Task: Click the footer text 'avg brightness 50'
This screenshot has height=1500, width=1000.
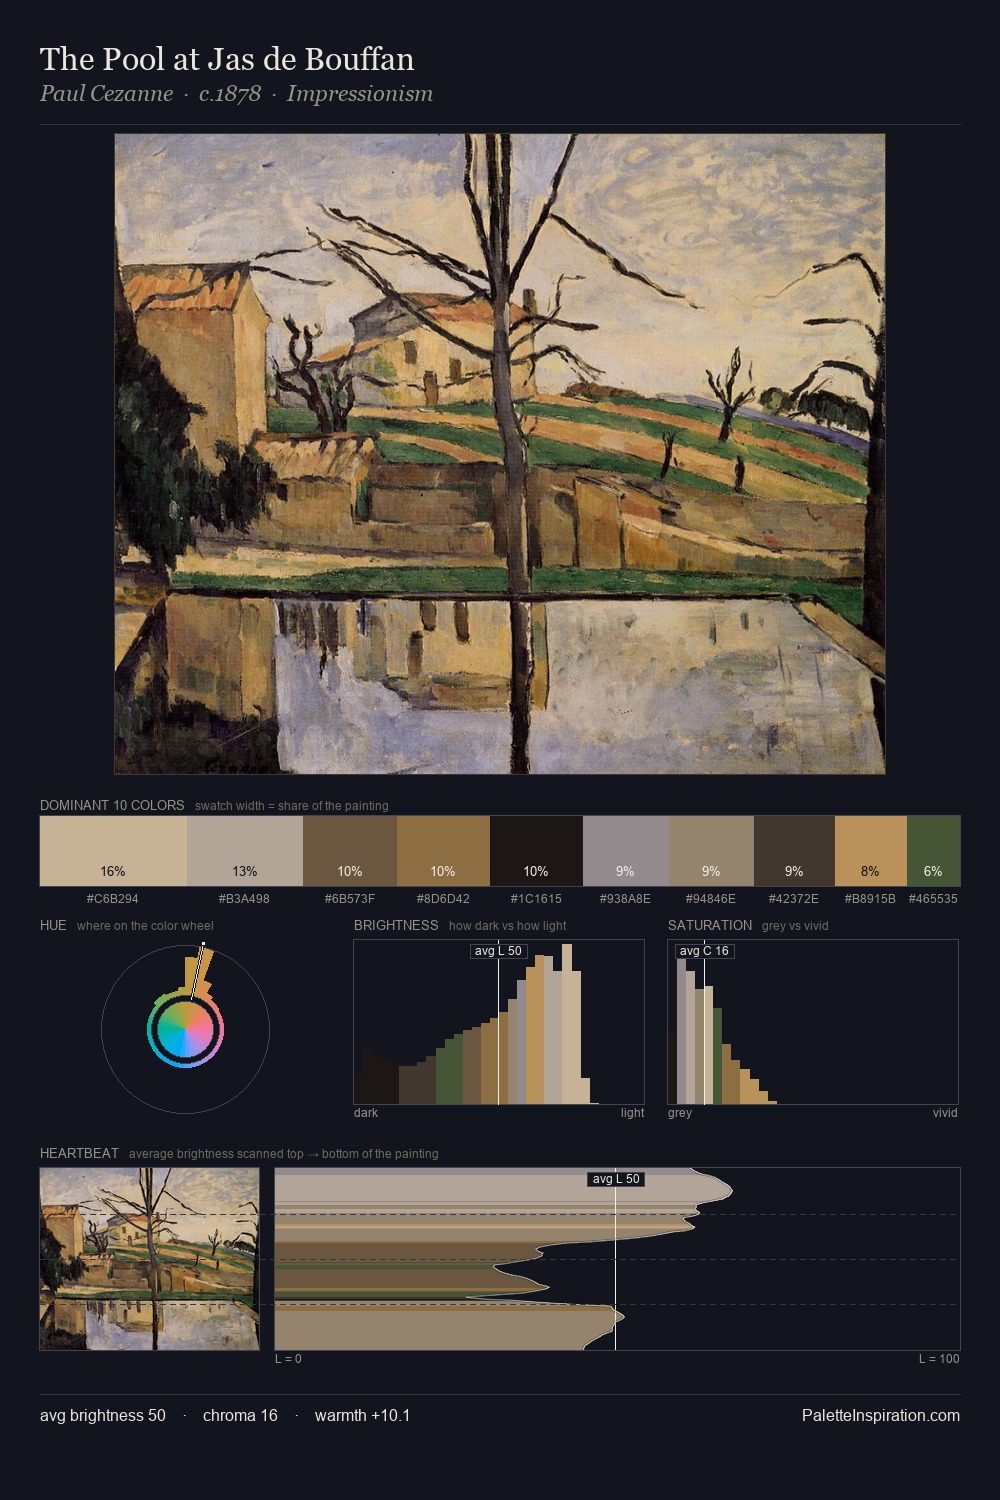Action: click(x=103, y=1415)
